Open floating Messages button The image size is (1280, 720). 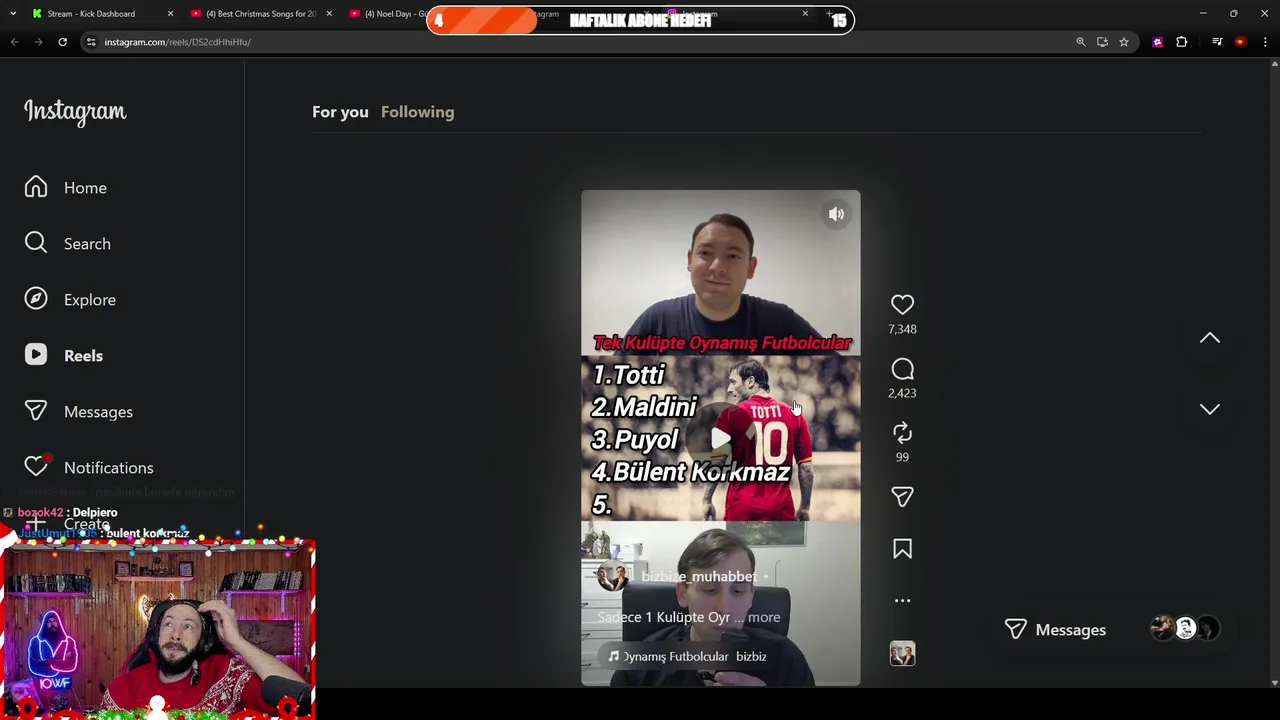(1055, 629)
